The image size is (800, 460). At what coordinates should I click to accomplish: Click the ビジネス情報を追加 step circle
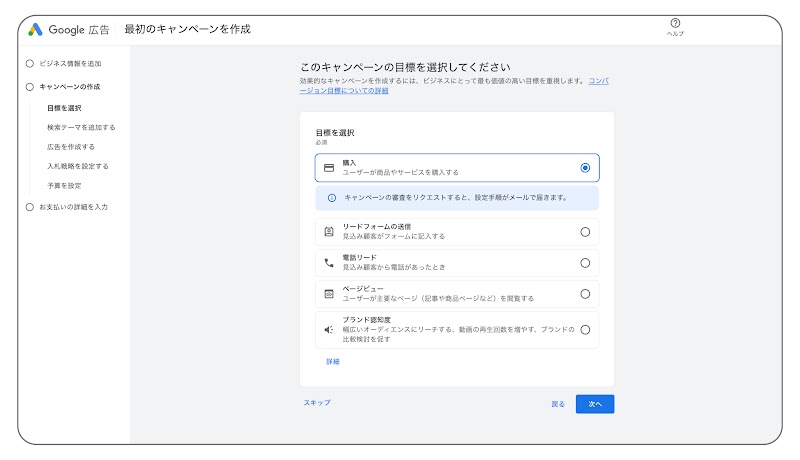pyautogui.click(x=30, y=64)
